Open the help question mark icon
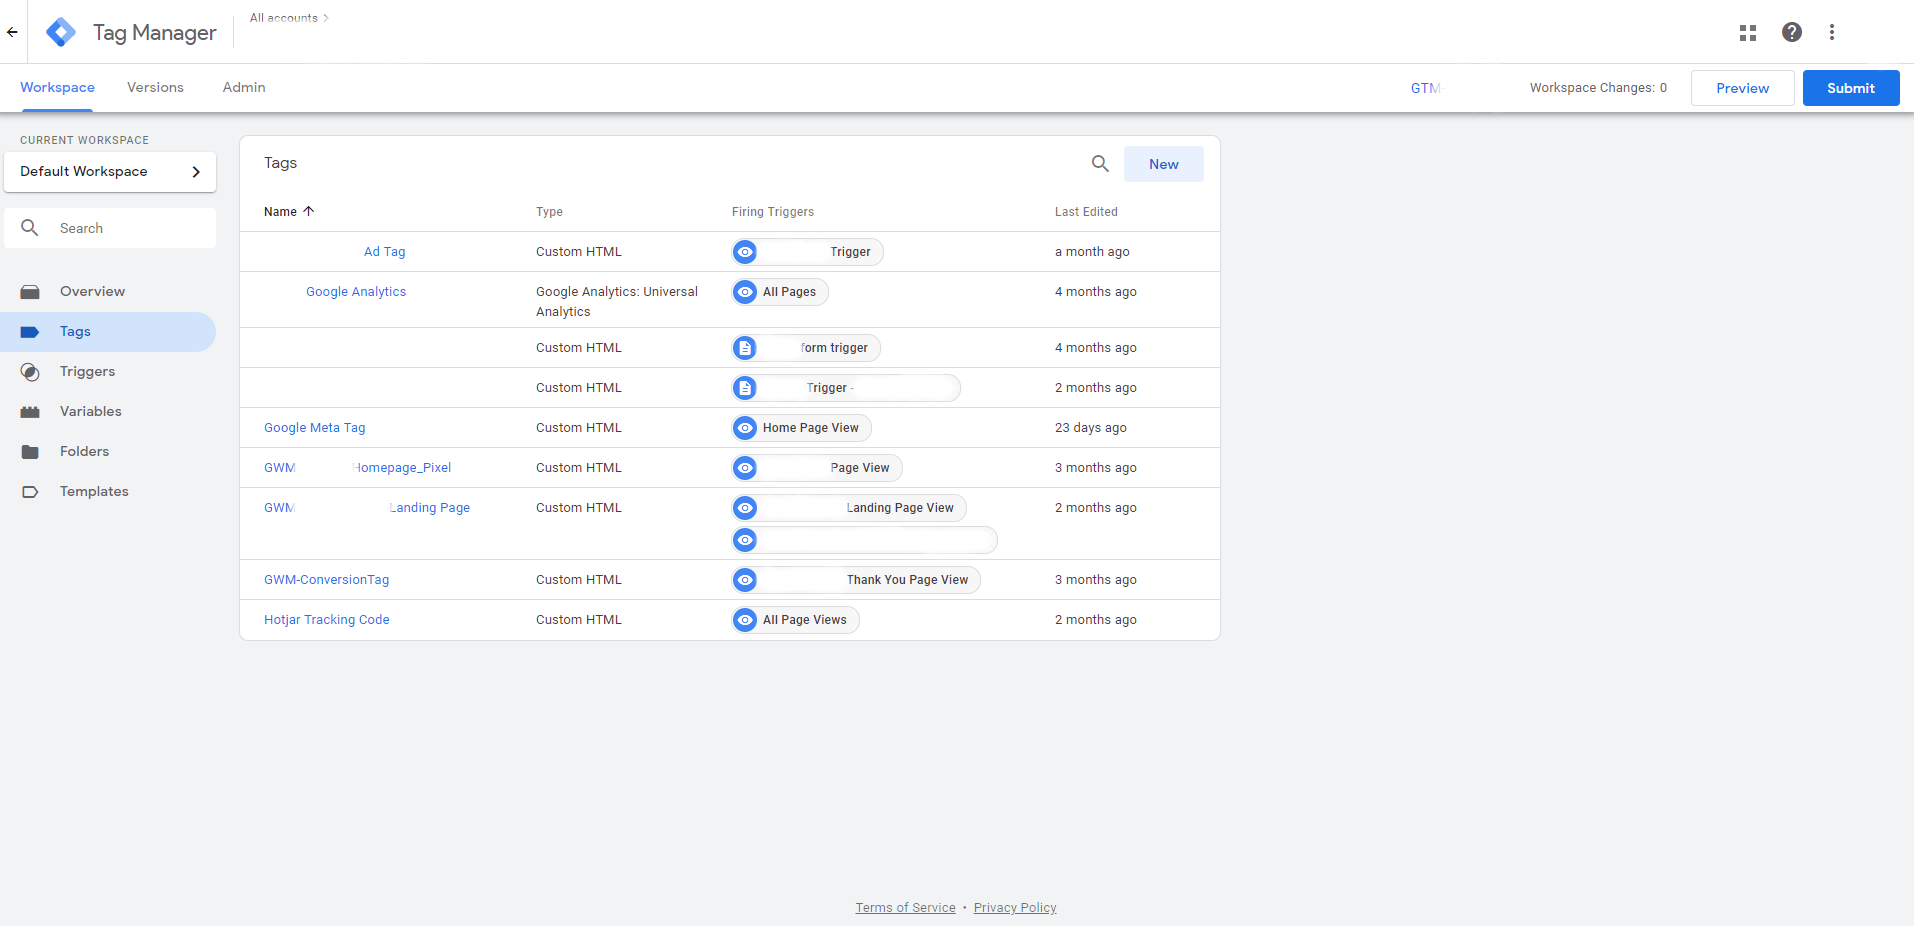This screenshot has width=1914, height=926. tap(1792, 32)
